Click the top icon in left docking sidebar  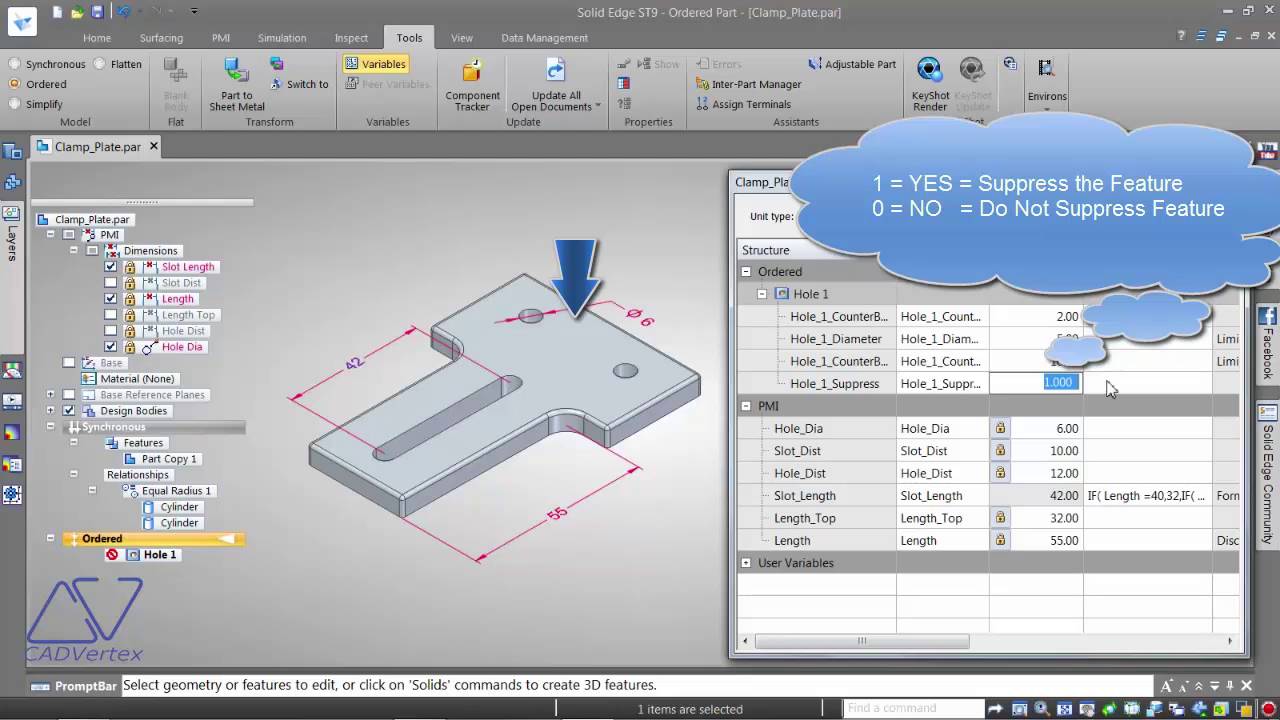point(12,152)
